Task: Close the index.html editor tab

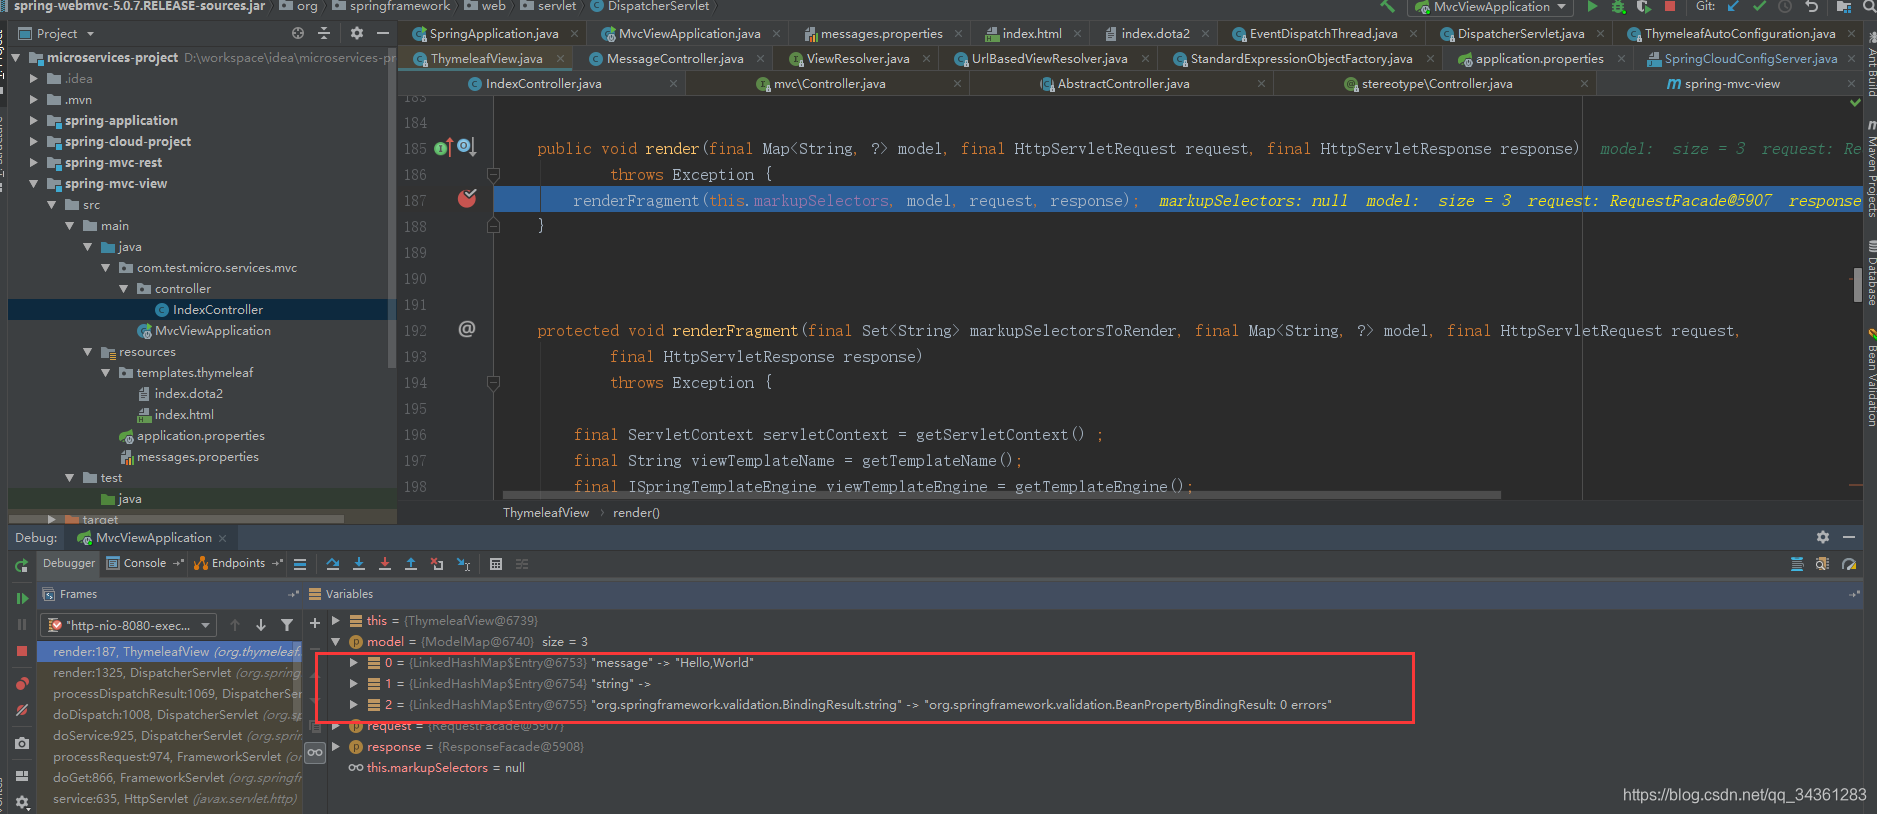Action: pos(1077,34)
